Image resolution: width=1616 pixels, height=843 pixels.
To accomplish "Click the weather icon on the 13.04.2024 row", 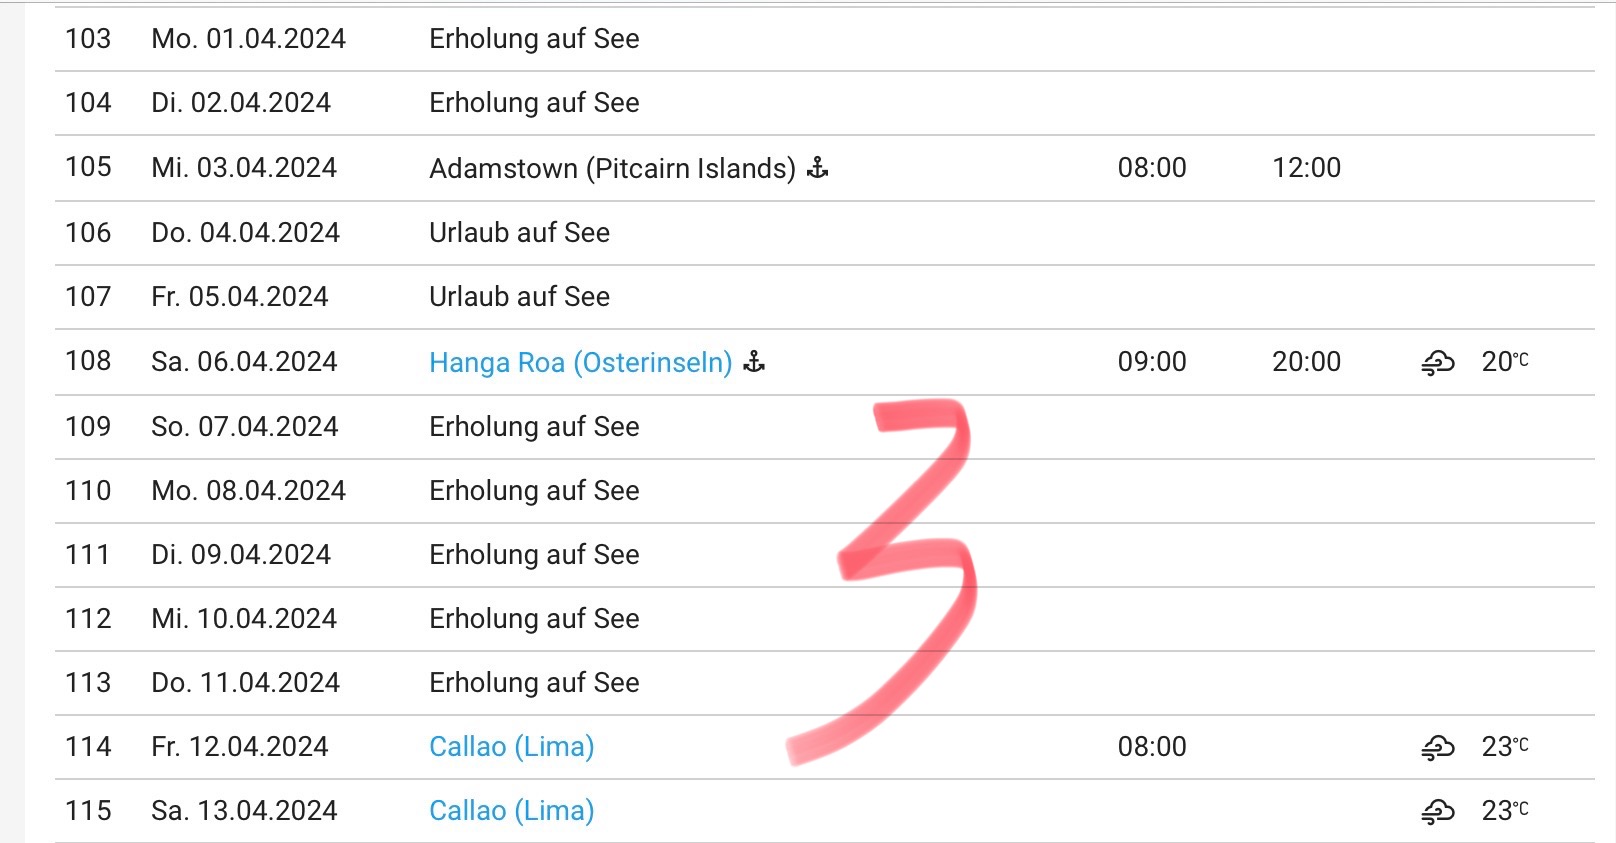I will [1437, 811].
